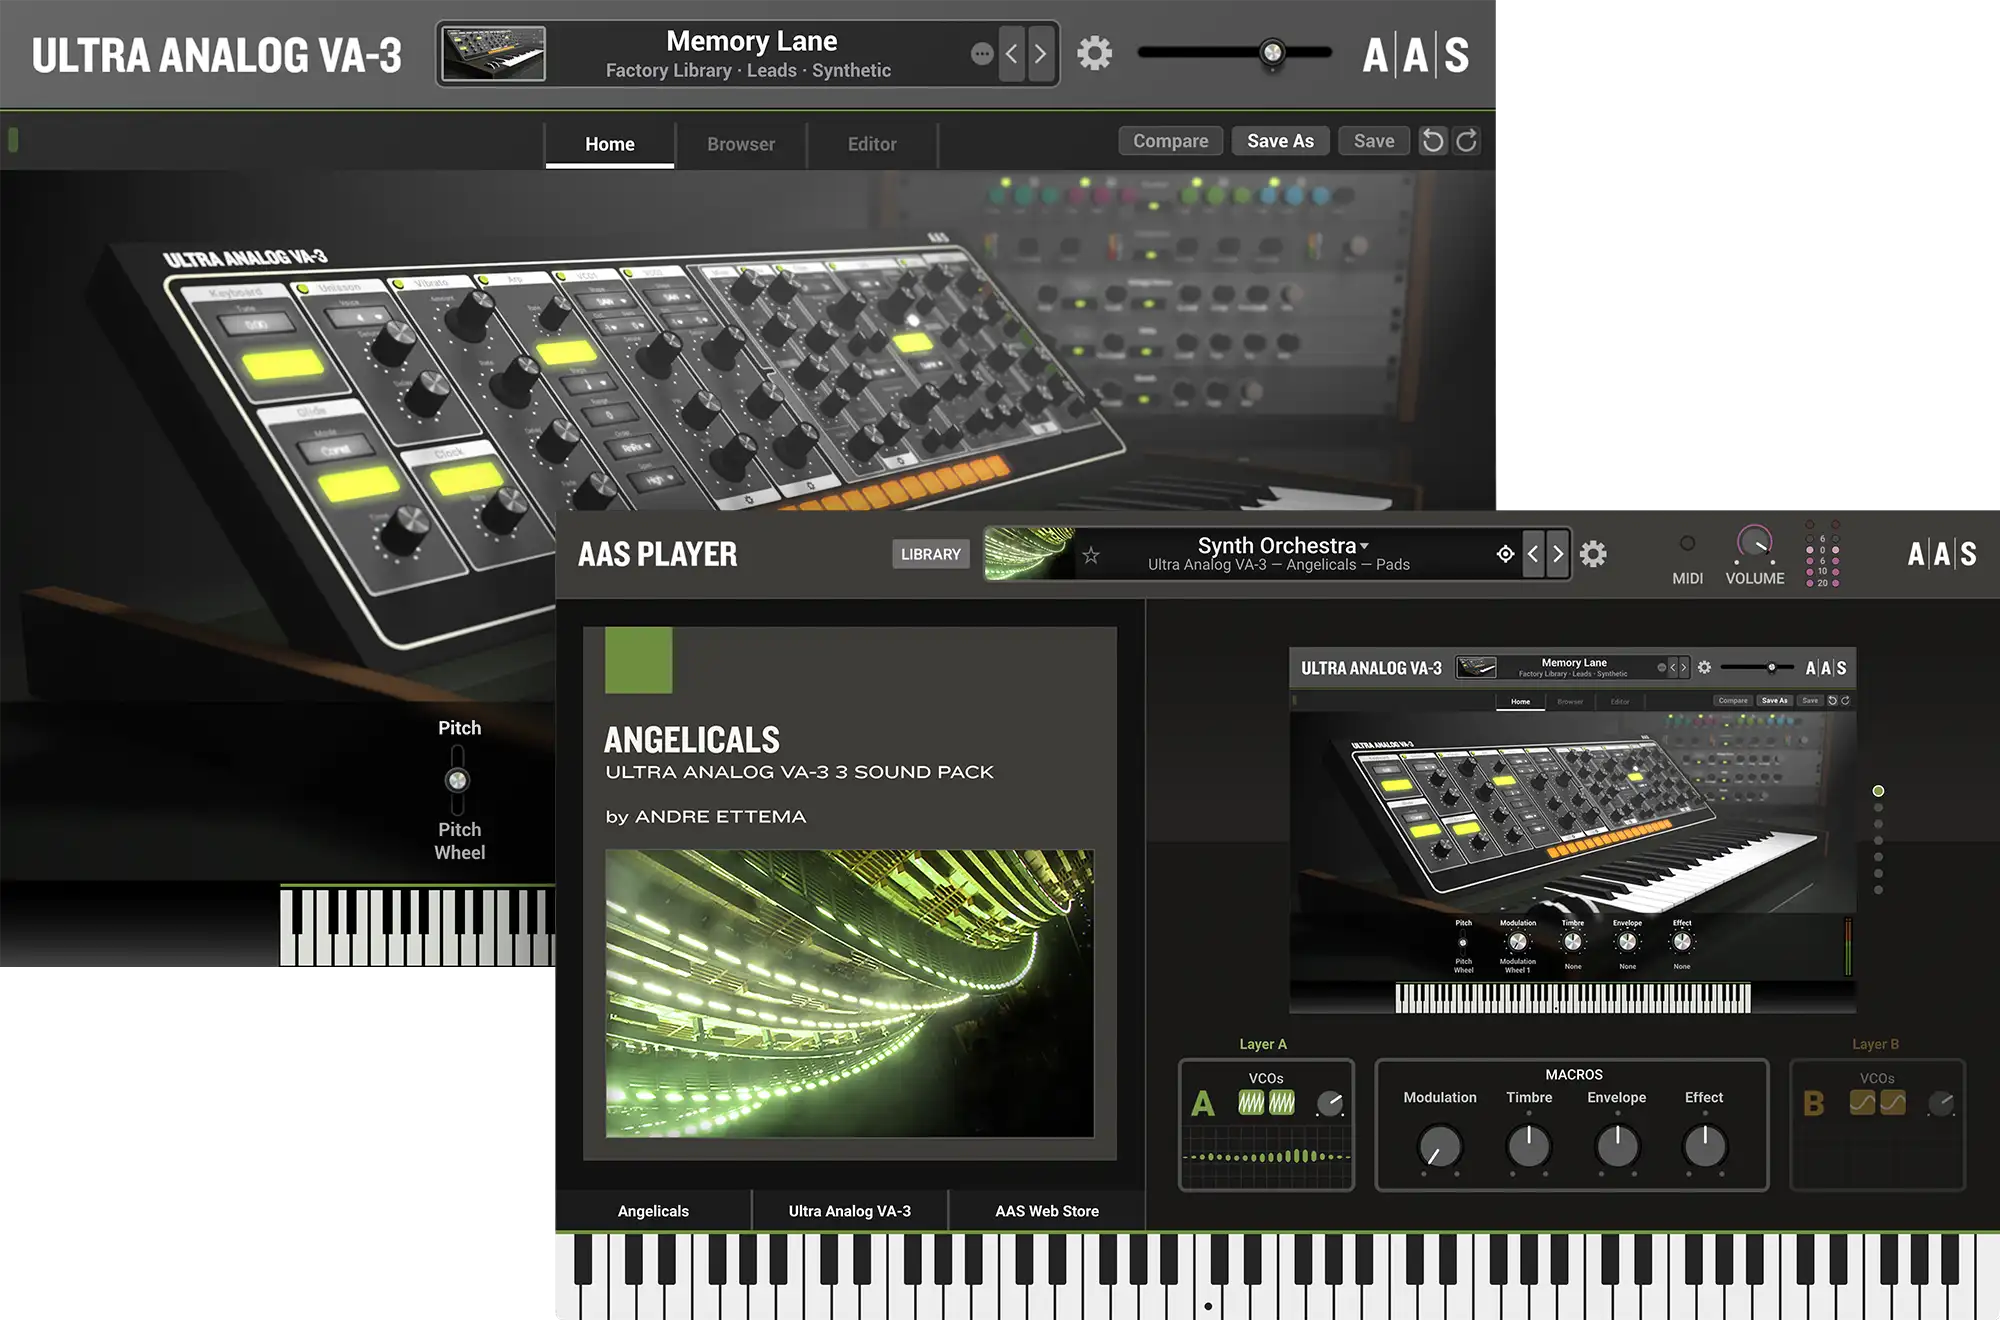This screenshot has height=1320, width=2000.
Task: Click the Save As button
Action: (1280, 141)
